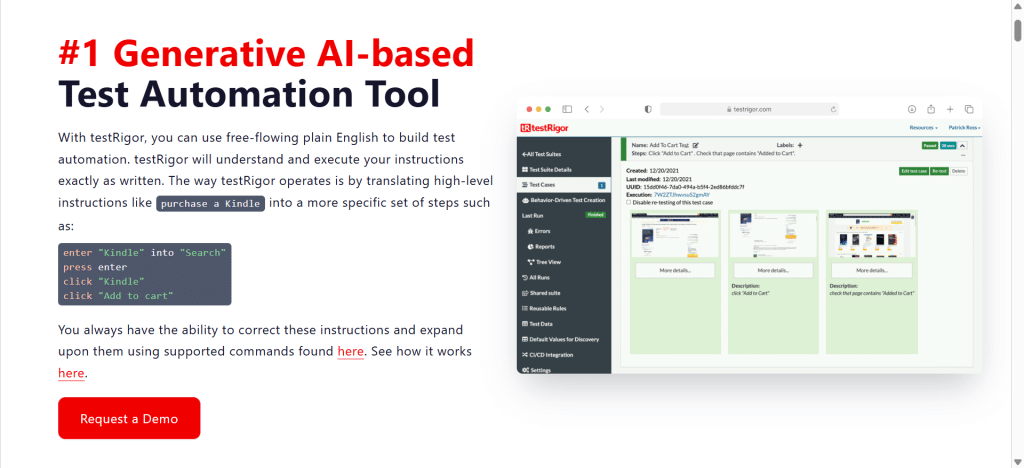Click the 'click "Add to cart"' code line

(x=118, y=296)
